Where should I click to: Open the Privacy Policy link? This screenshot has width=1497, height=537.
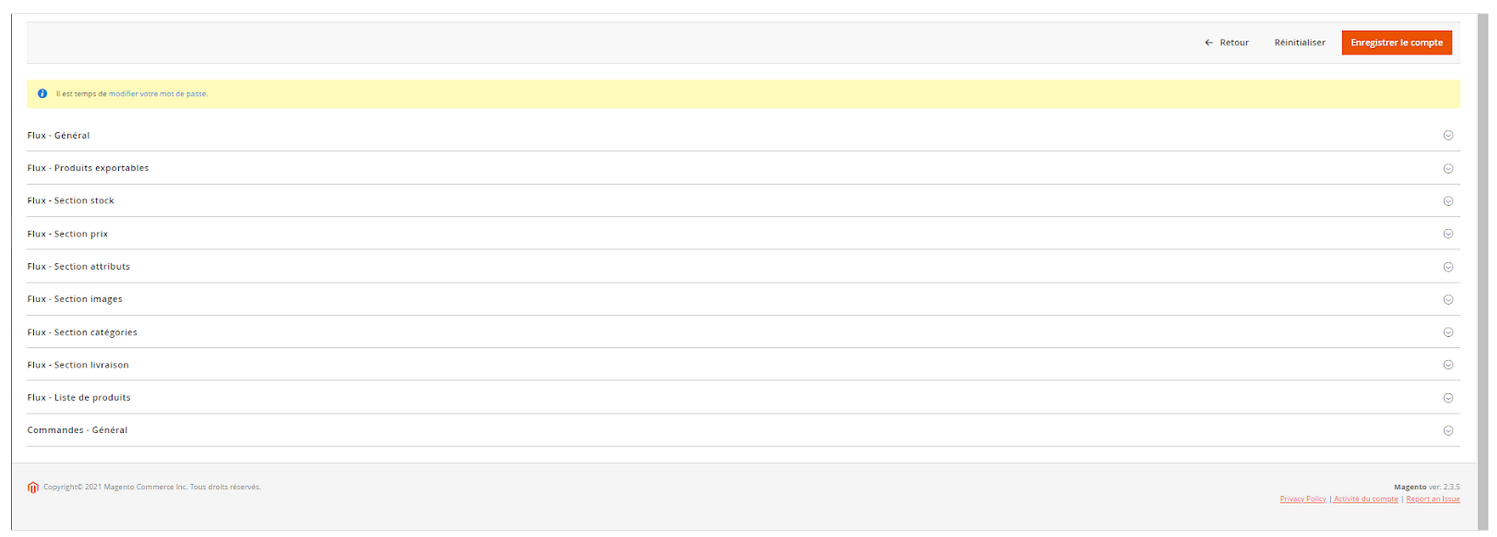tap(1303, 499)
